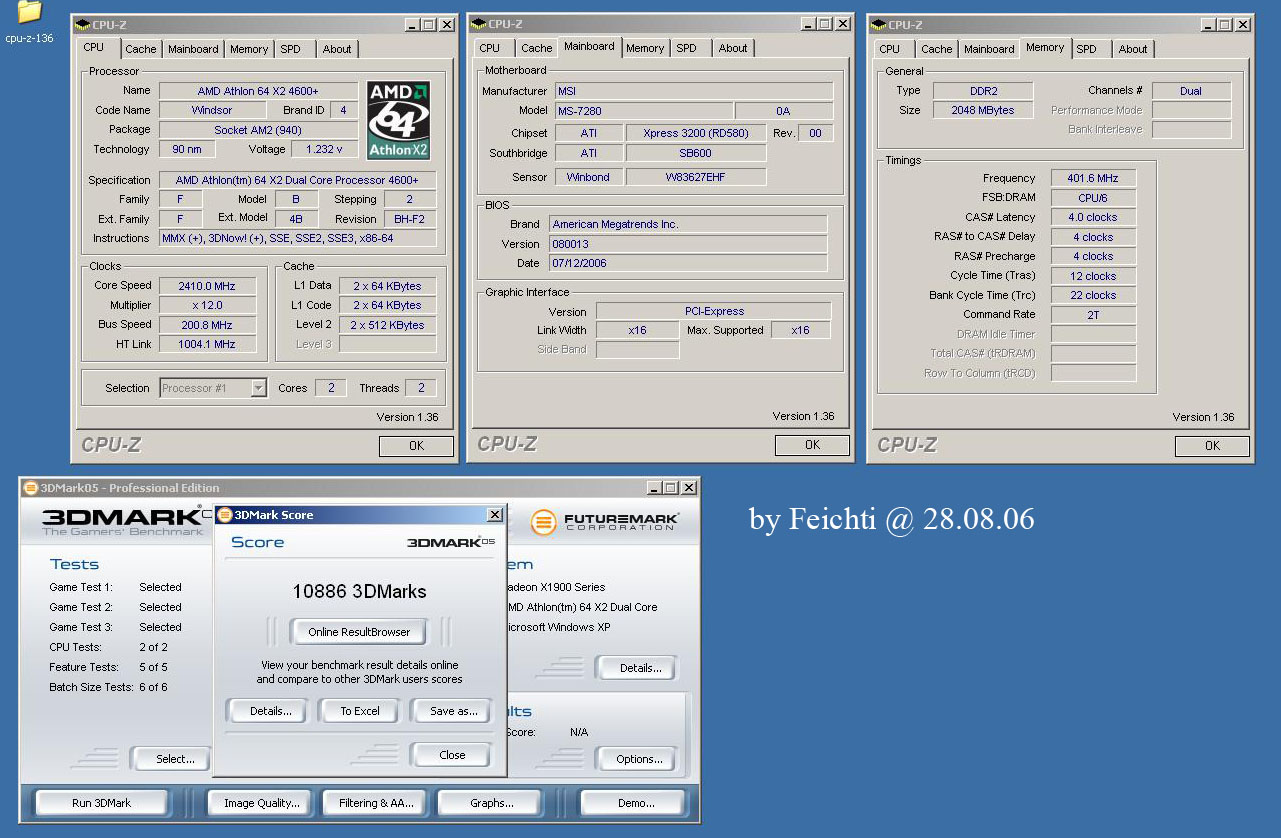1281x838 pixels.
Task: Open About tab in the Mainboard window
Action: click(x=733, y=48)
